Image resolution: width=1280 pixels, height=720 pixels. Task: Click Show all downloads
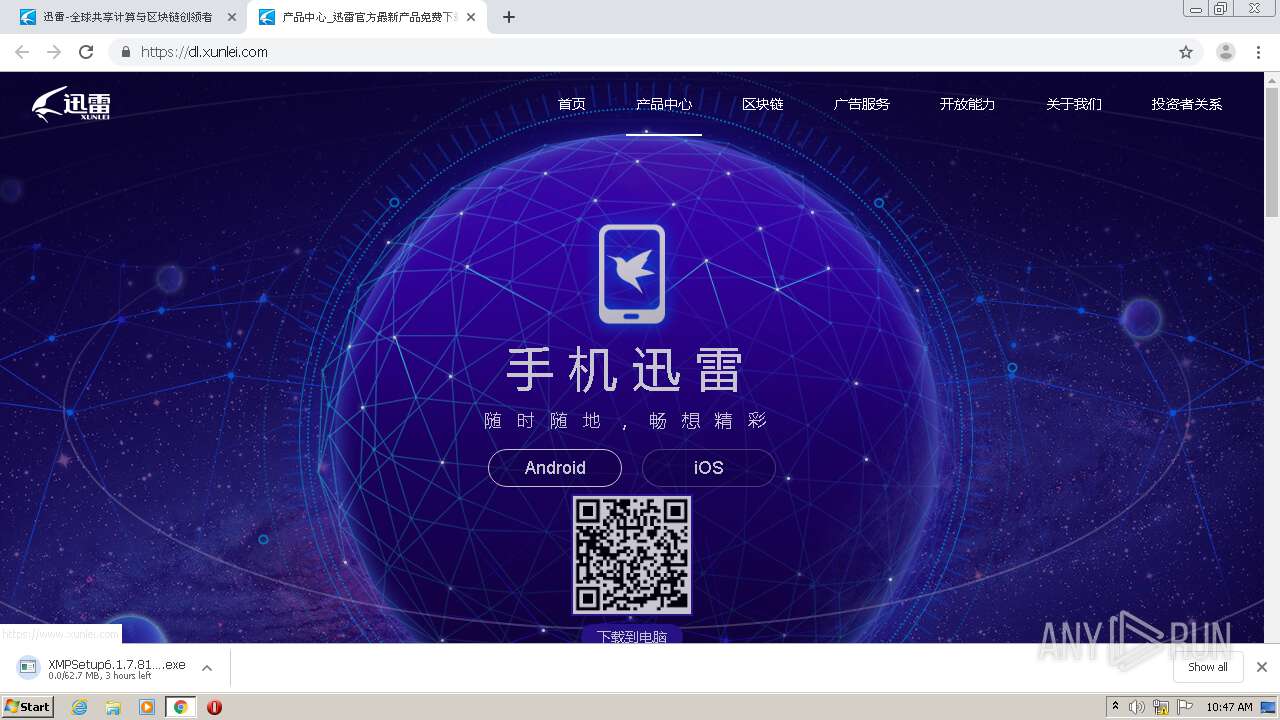pyautogui.click(x=1208, y=667)
